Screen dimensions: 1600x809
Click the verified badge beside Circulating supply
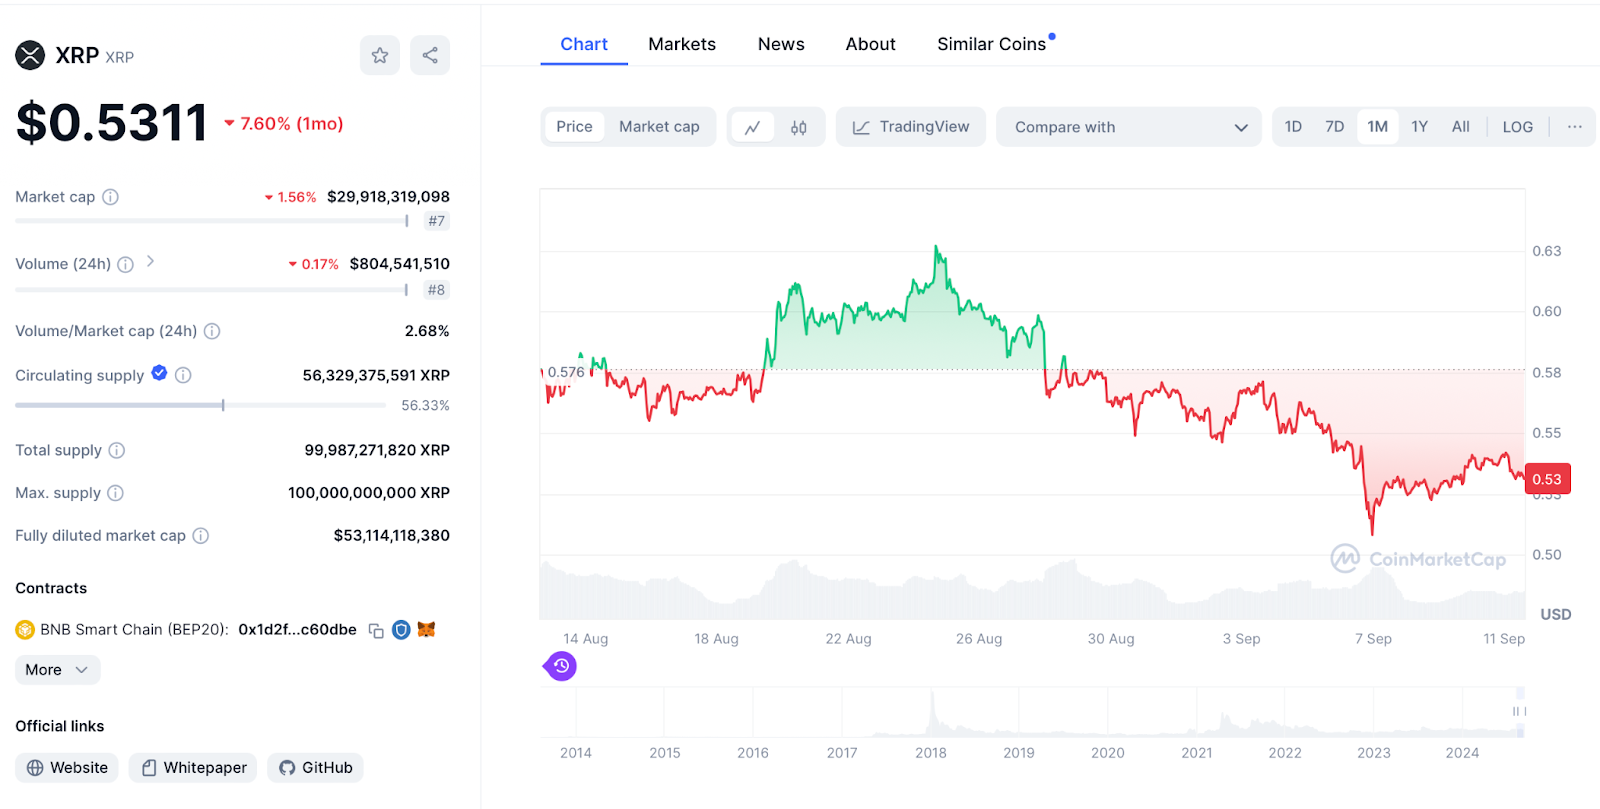(x=159, y=373)
